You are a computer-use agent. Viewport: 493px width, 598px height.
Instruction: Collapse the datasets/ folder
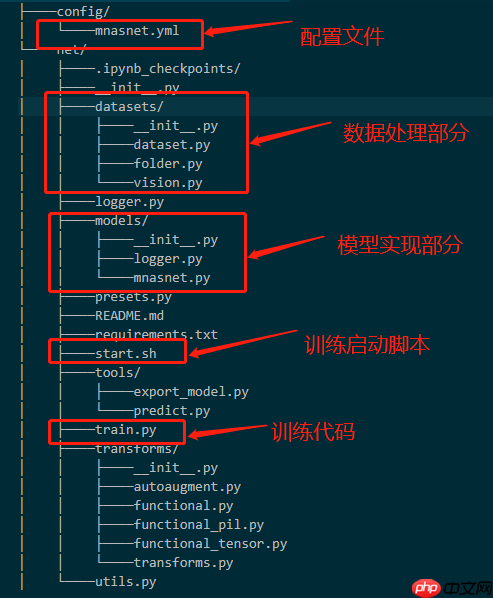129,106
